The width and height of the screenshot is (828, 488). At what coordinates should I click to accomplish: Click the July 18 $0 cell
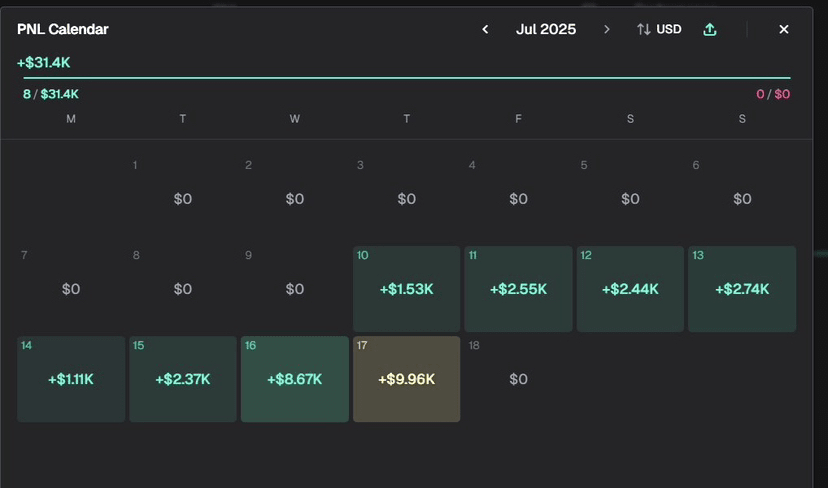pyautogui.click(x=518, y=379)
